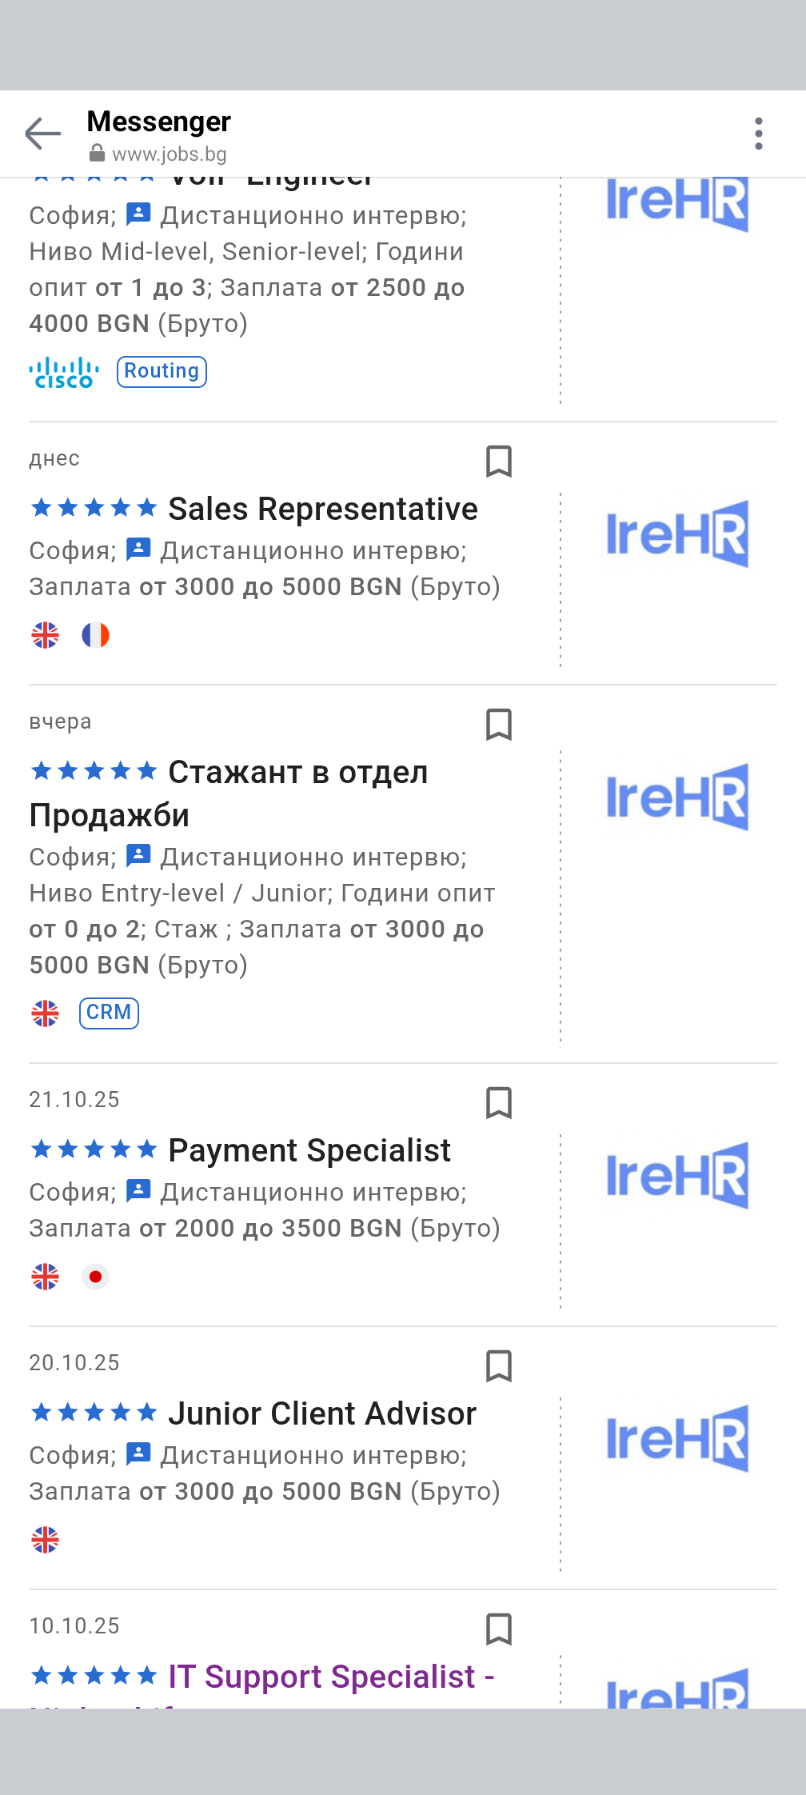
Task: Open the Junior Client Advisor listing
Action: pos(322,1413)
